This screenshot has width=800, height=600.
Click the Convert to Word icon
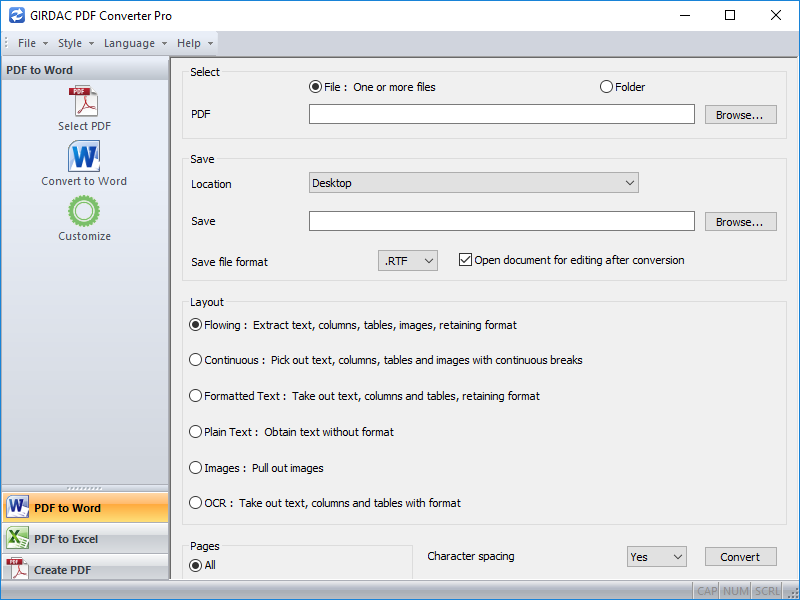[x=84, y=156]
